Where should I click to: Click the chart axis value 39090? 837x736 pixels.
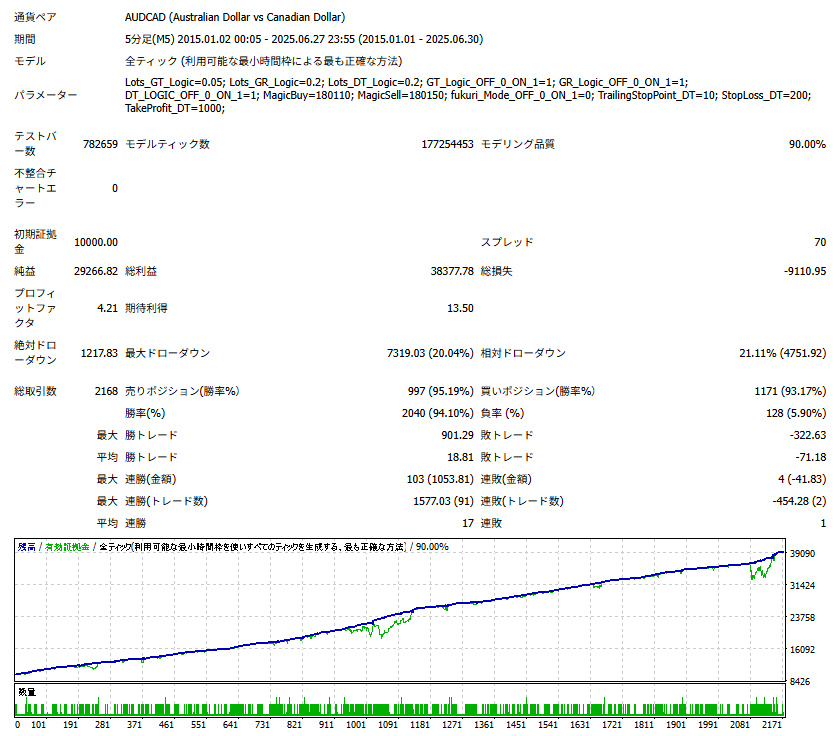point(802,553)
